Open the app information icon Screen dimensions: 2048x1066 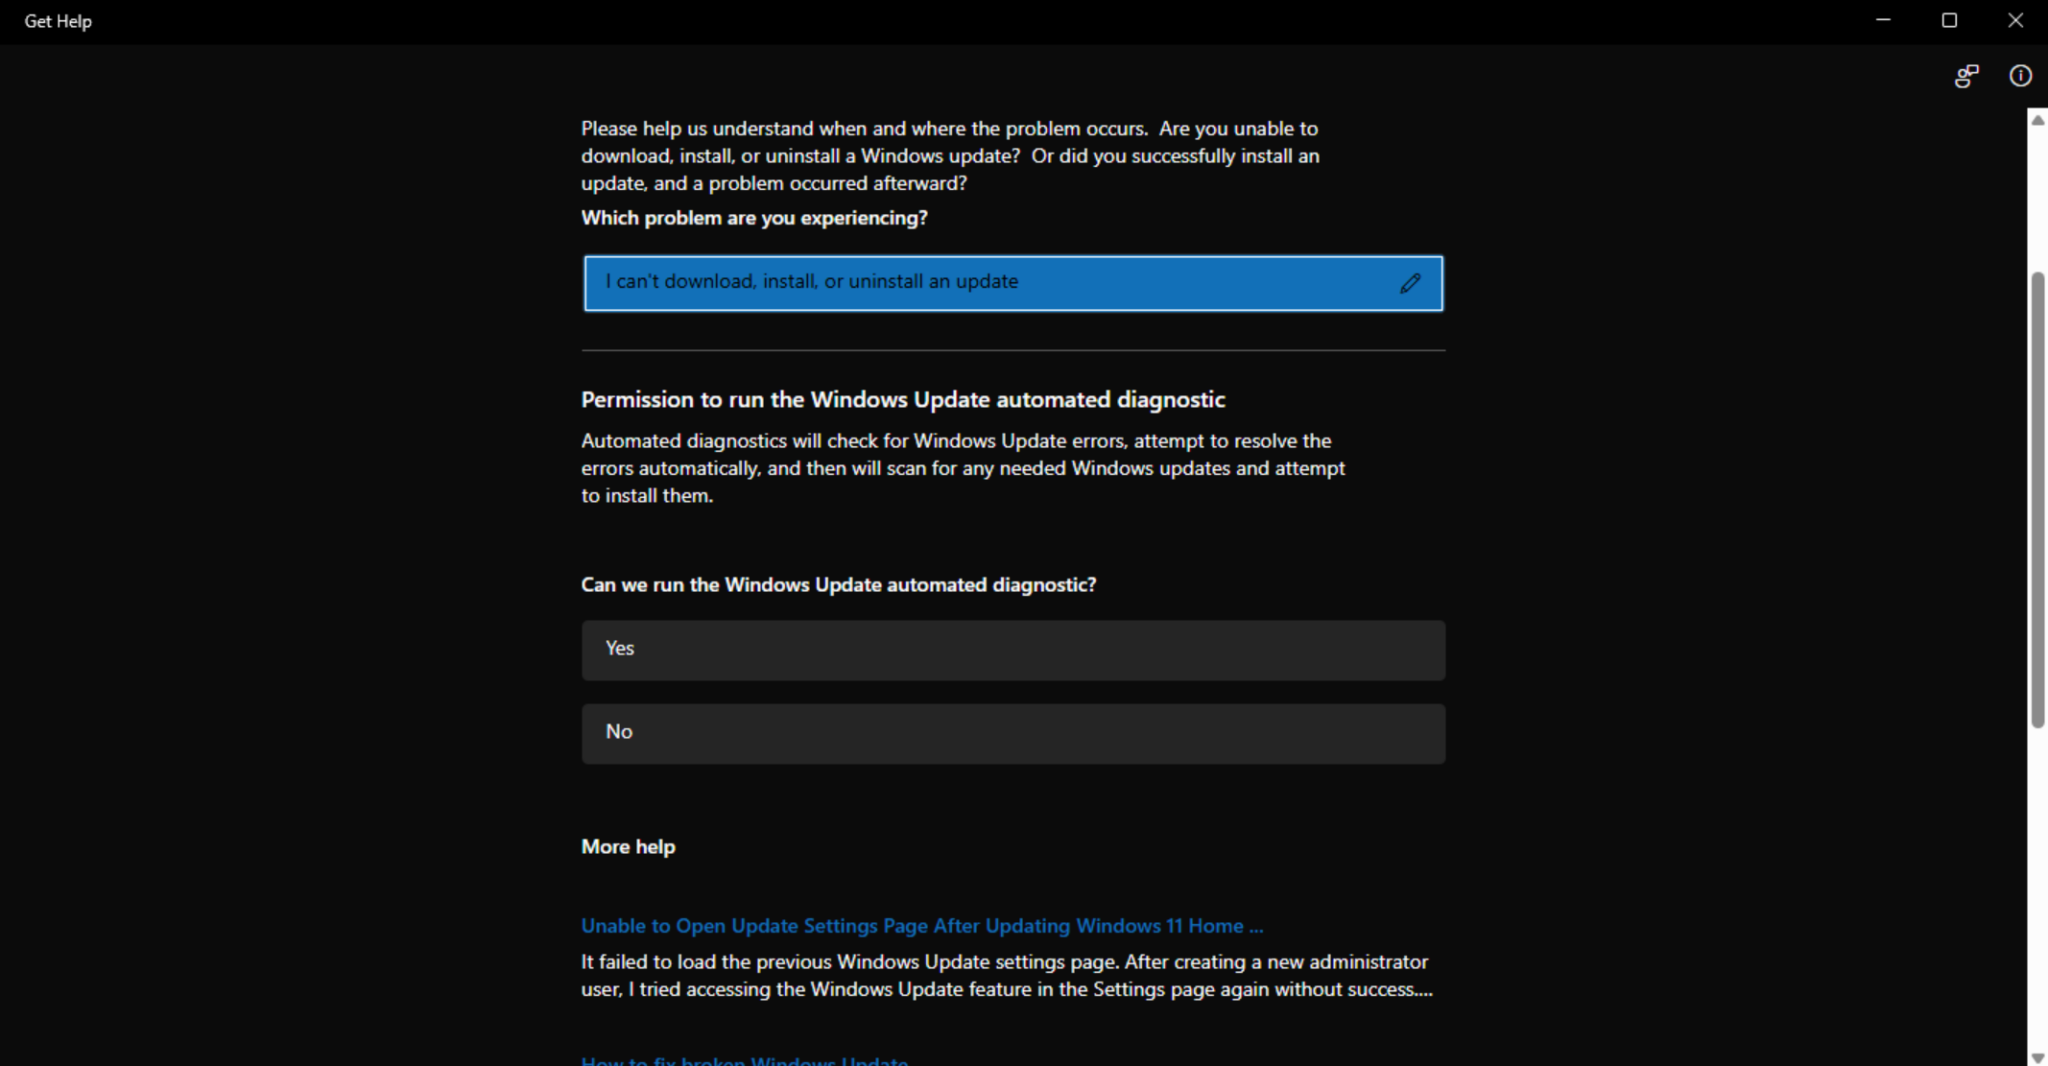click(x=2021, y=75)
